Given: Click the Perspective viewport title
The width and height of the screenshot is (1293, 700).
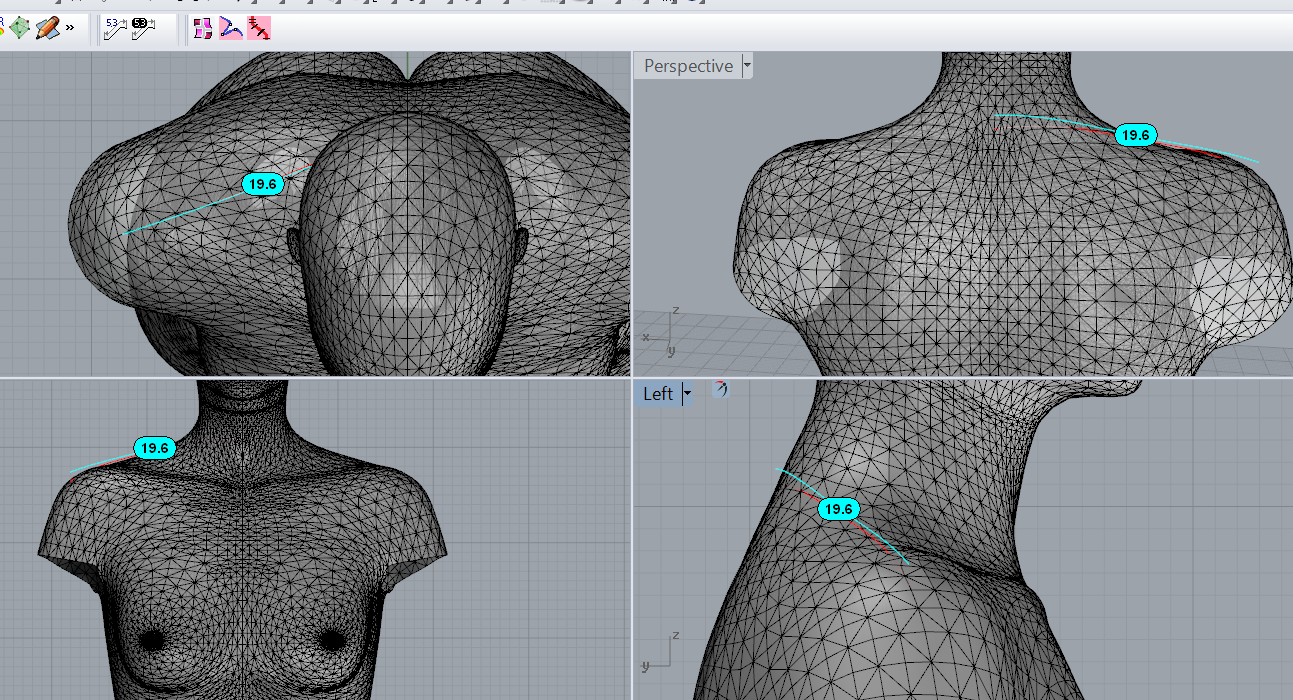Looking at the screenshot, I should 688,66.
